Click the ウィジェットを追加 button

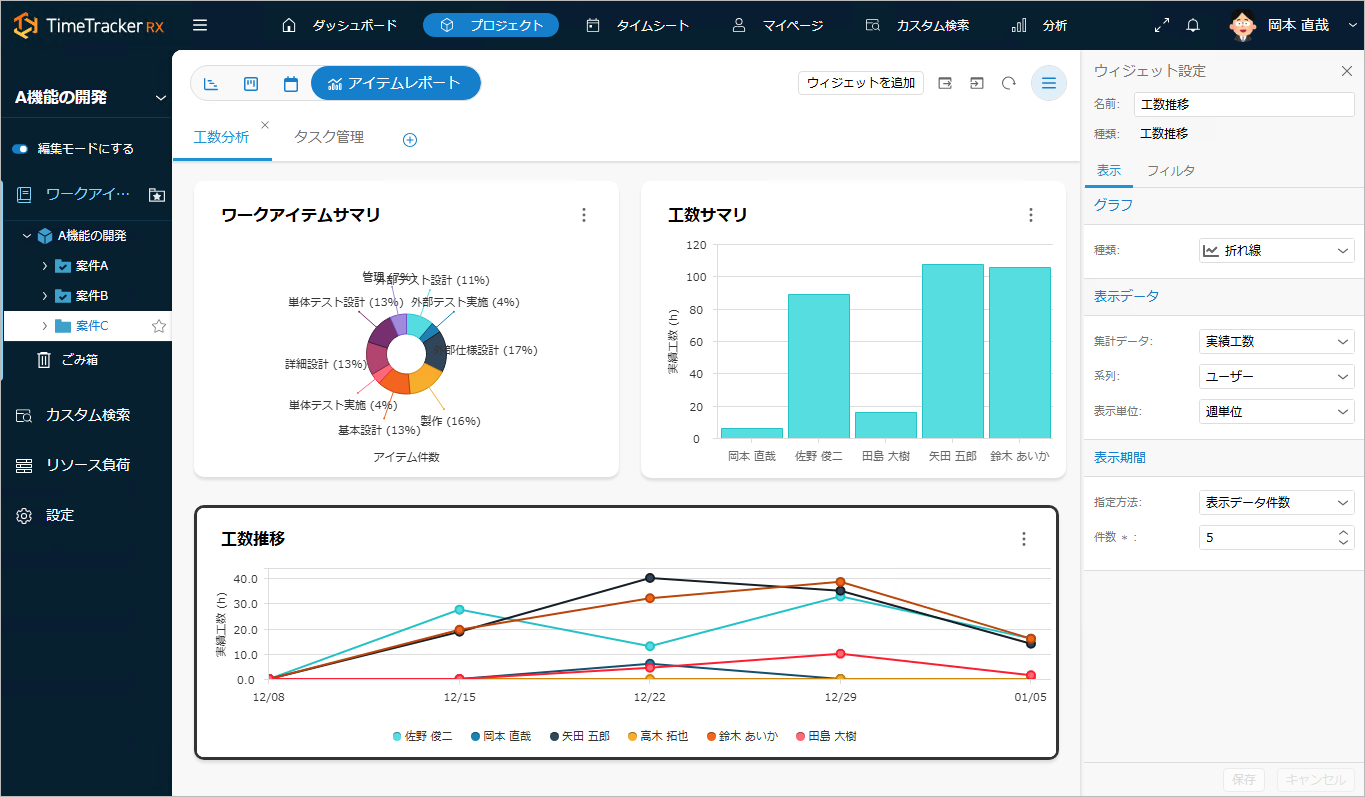pyautogui.click(x=860, y=83)
